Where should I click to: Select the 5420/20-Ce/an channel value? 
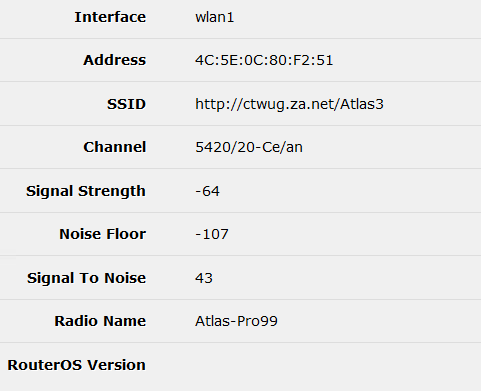(249, 147)
